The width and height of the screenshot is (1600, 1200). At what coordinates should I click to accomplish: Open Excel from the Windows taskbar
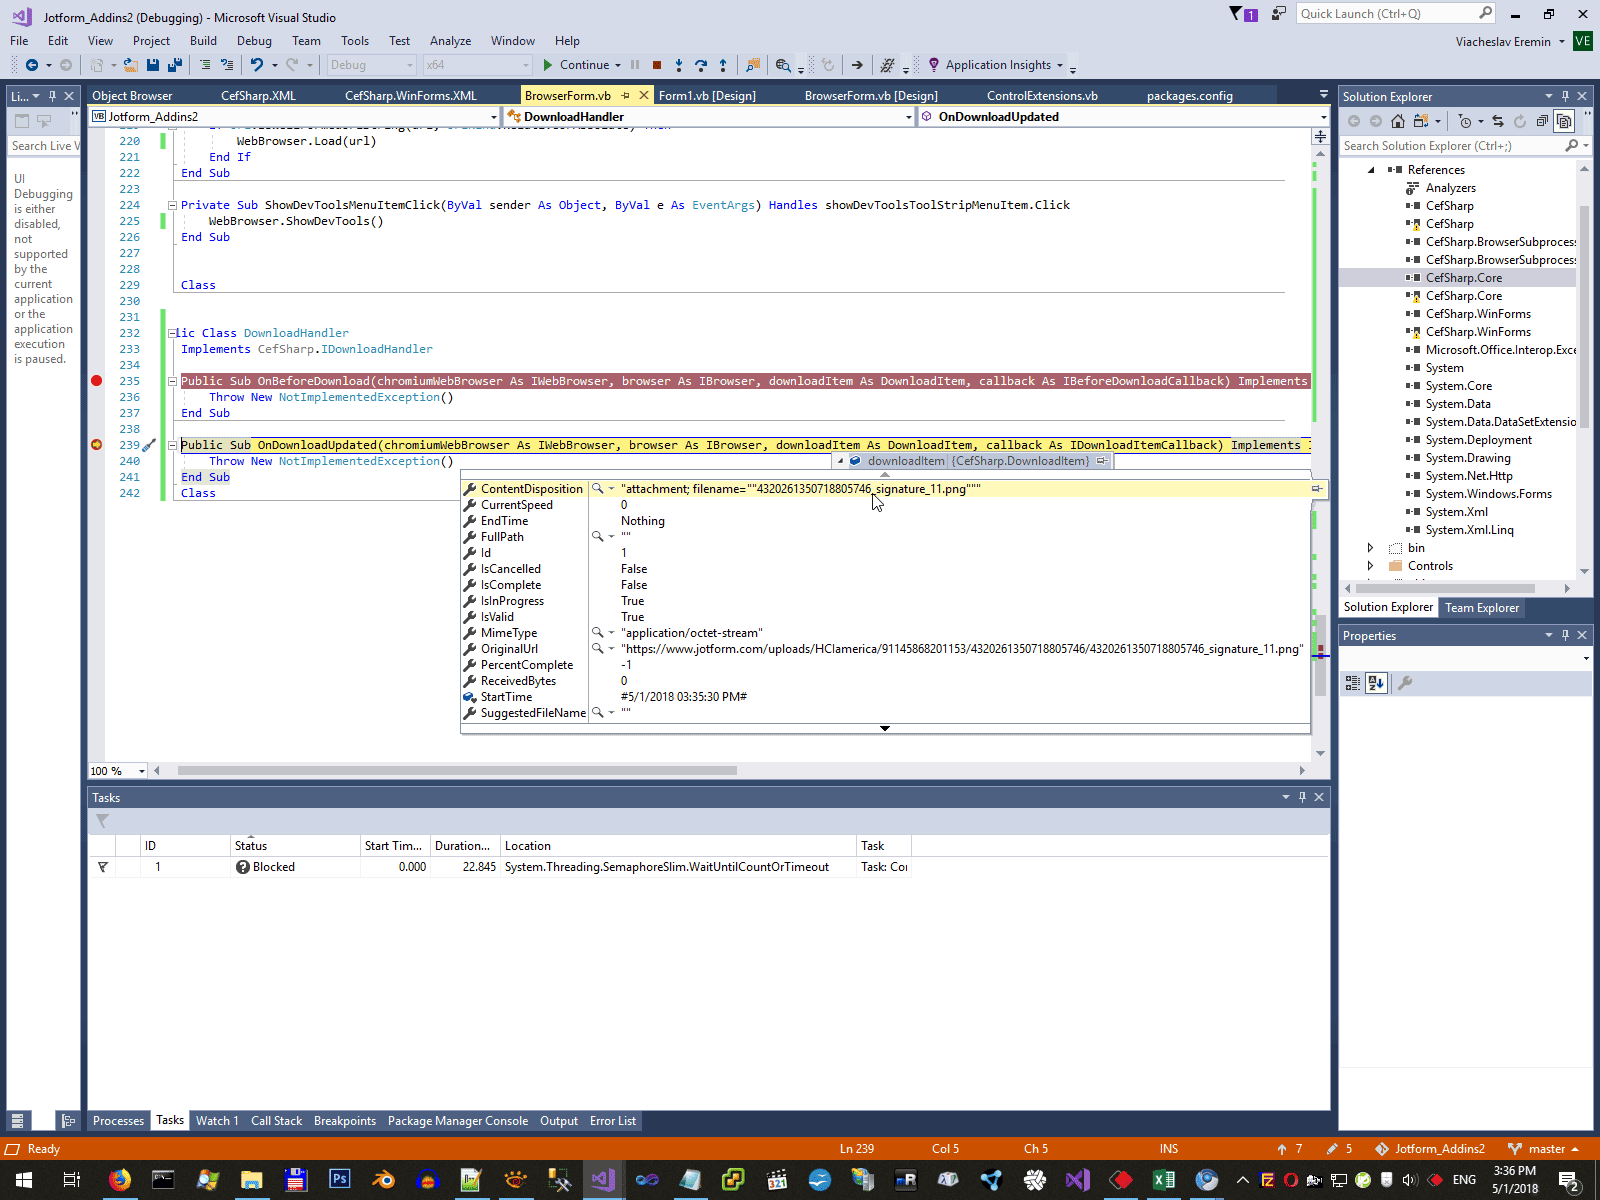[x=1164, y=1180]
